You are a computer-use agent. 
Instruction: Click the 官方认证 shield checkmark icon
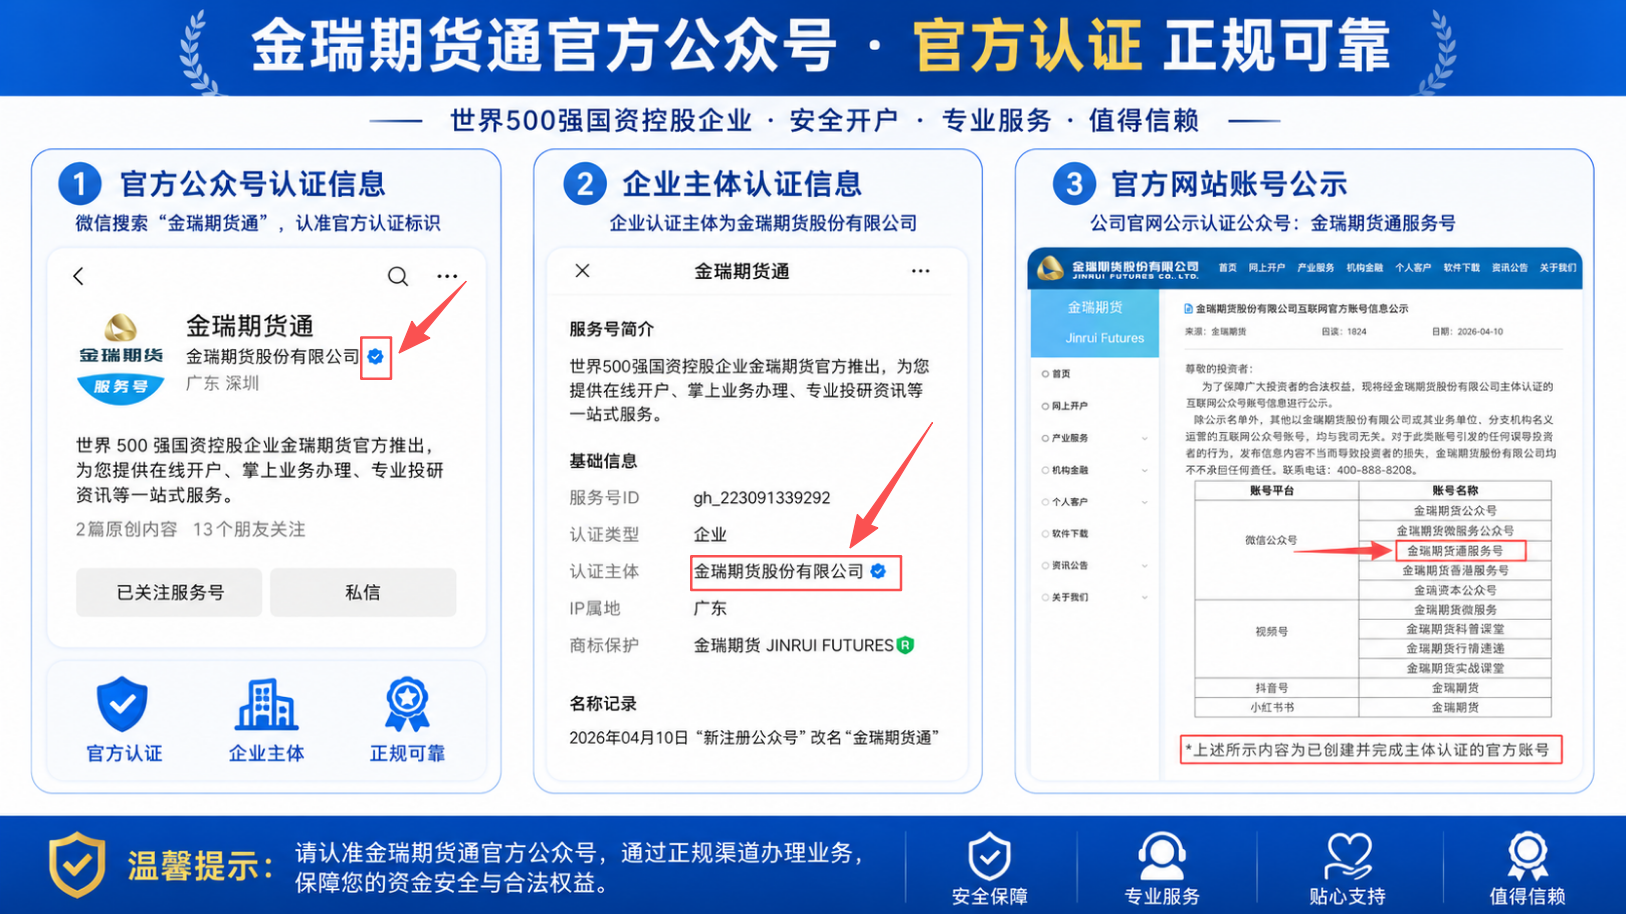122,704
